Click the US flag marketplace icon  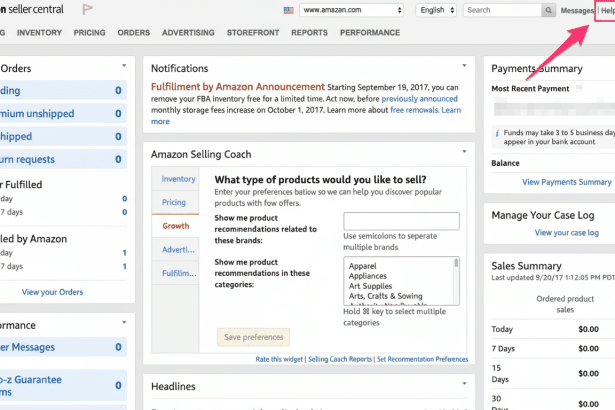click(289, 10)
